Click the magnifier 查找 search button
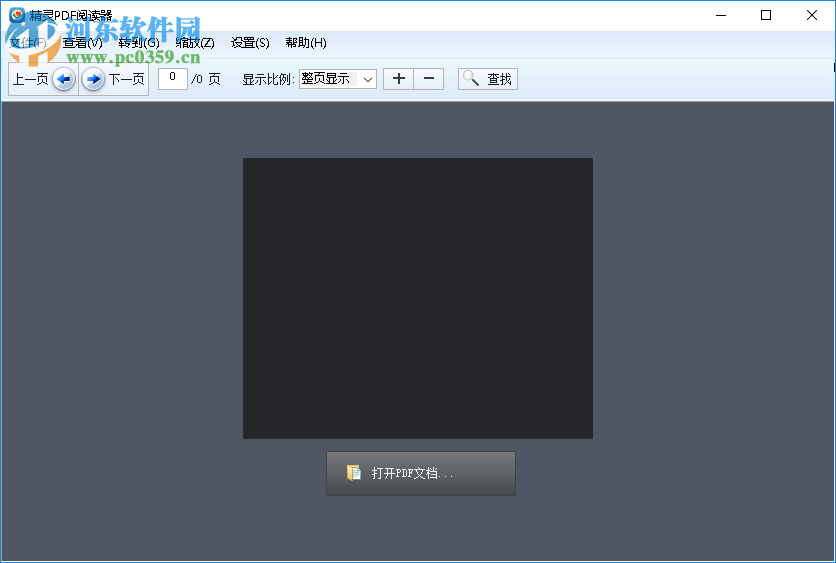The image size is (836, 563). point(488,79)
